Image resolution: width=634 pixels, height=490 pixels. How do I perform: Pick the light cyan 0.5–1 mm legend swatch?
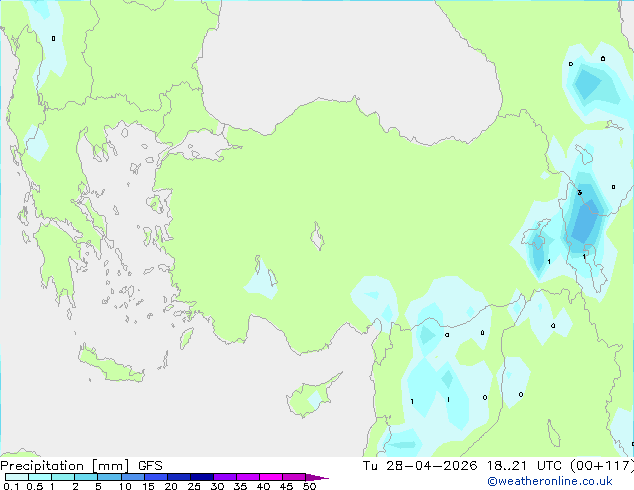(x=40, y=477)
